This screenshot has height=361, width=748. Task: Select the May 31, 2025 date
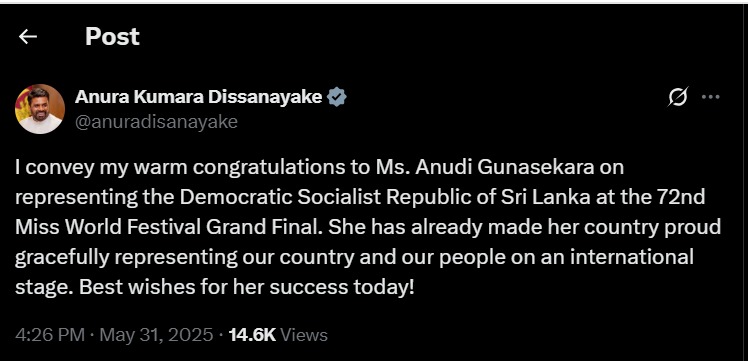click(x=156, y=335)
